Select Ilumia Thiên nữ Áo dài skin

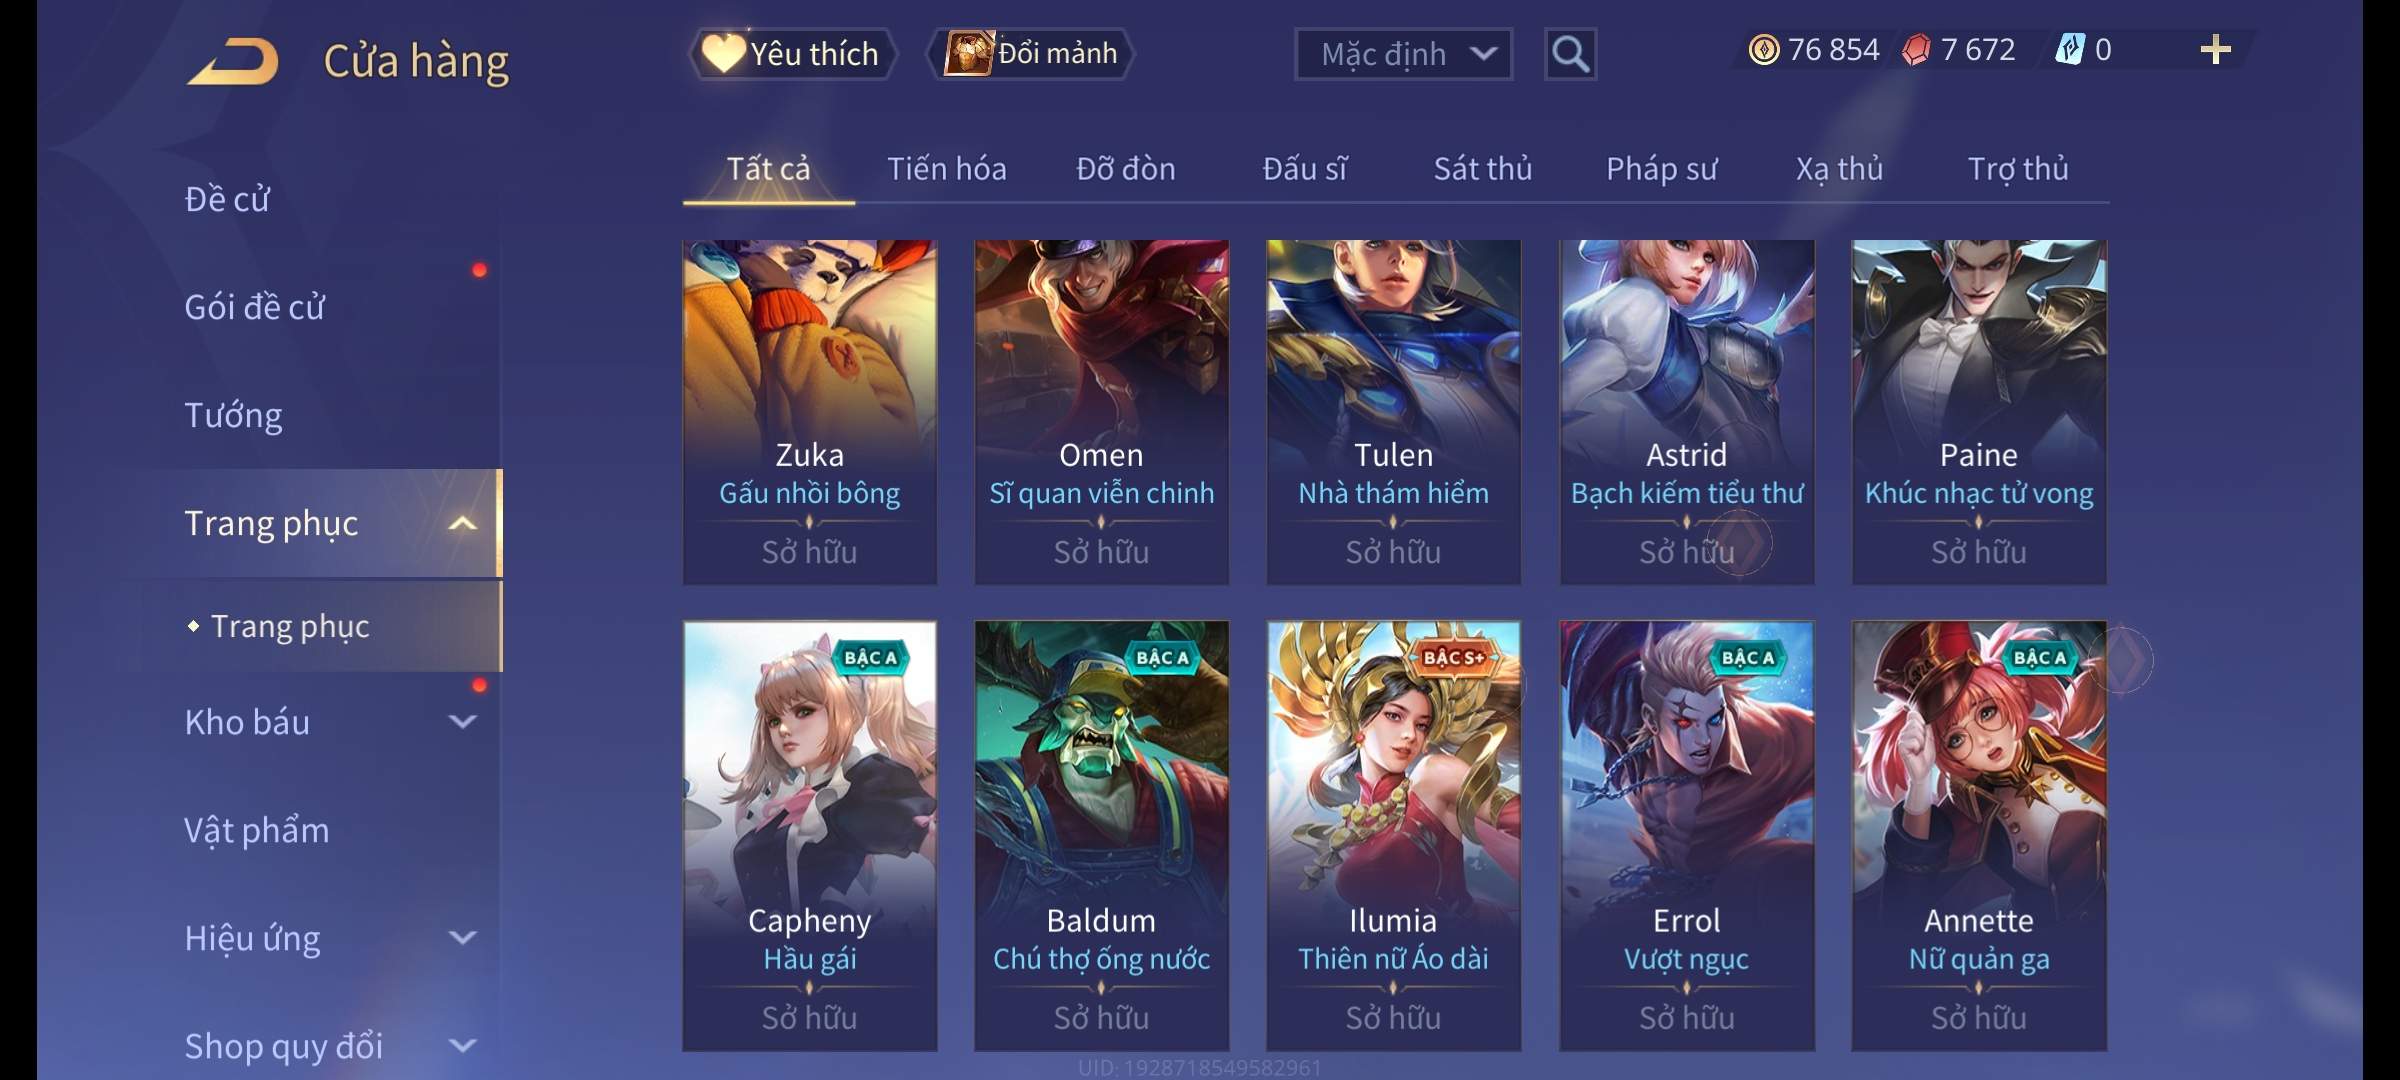click(1393, 836)
